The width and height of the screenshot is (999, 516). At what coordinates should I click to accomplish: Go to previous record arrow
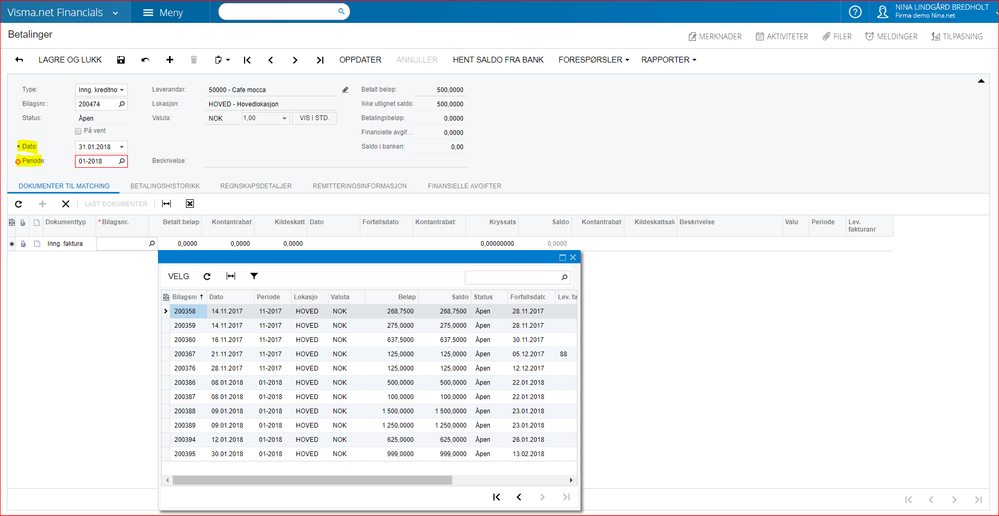(271, 60)
